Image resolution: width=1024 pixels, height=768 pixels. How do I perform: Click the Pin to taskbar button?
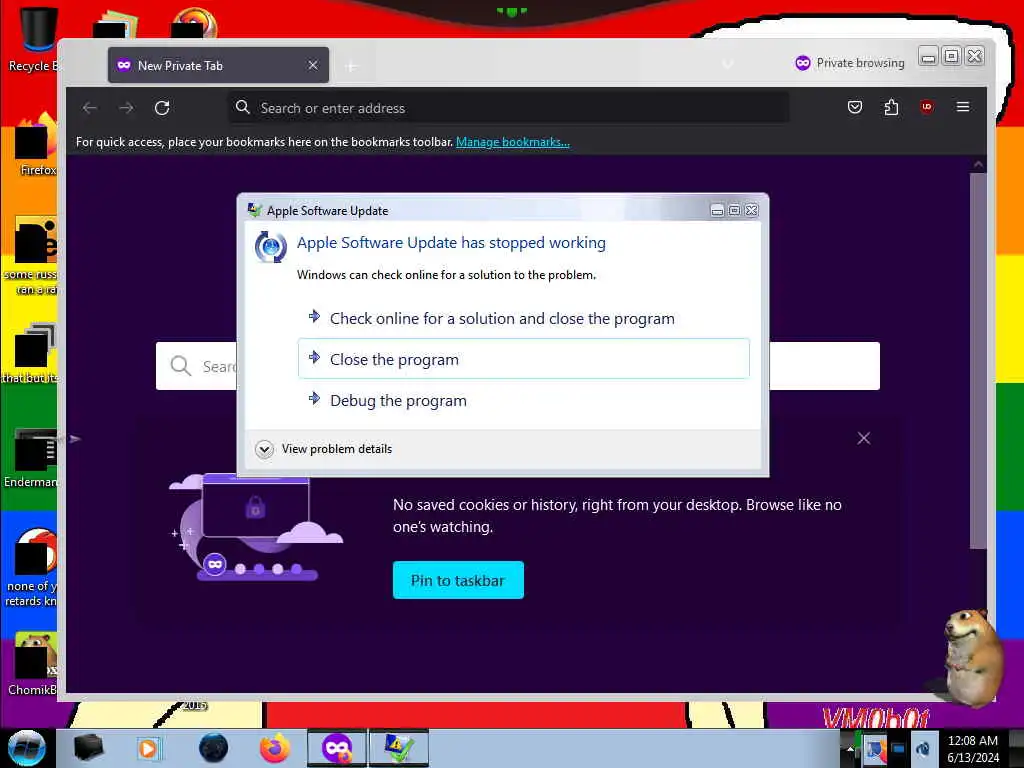pyautogui.click(x=458, y=580)
